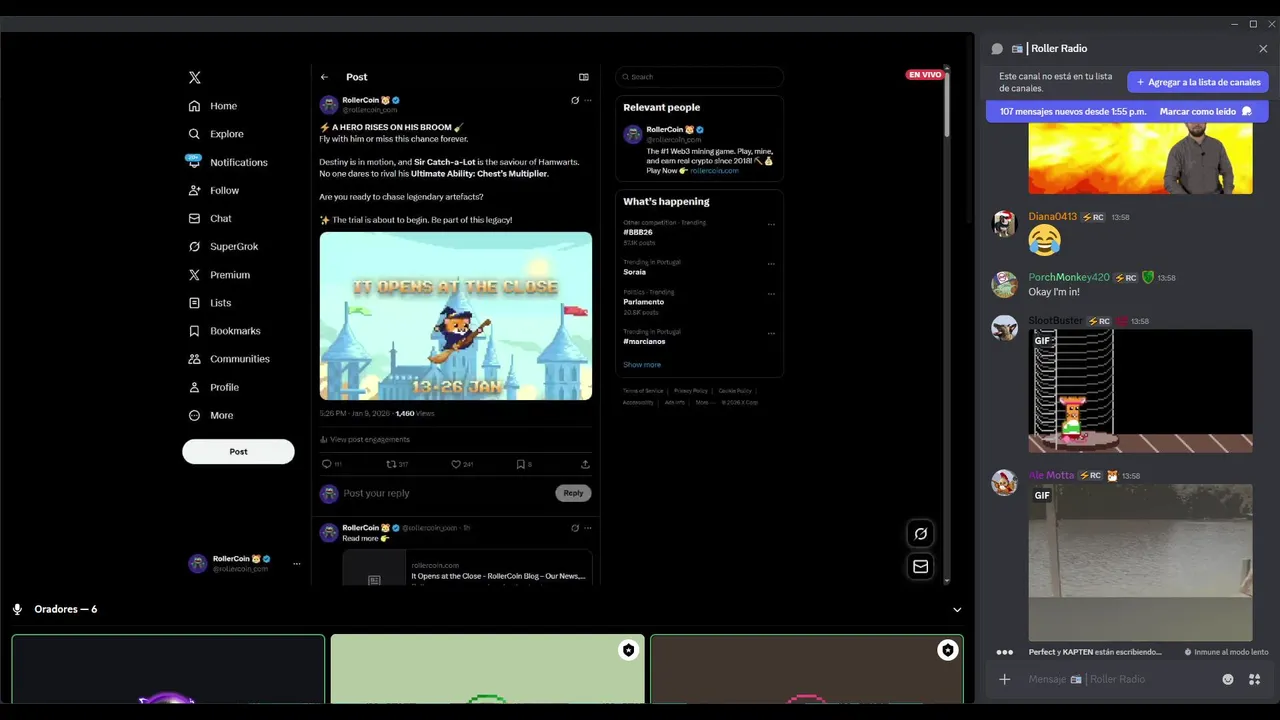Open the rollercoin.com blog link card

coord(467,567)
